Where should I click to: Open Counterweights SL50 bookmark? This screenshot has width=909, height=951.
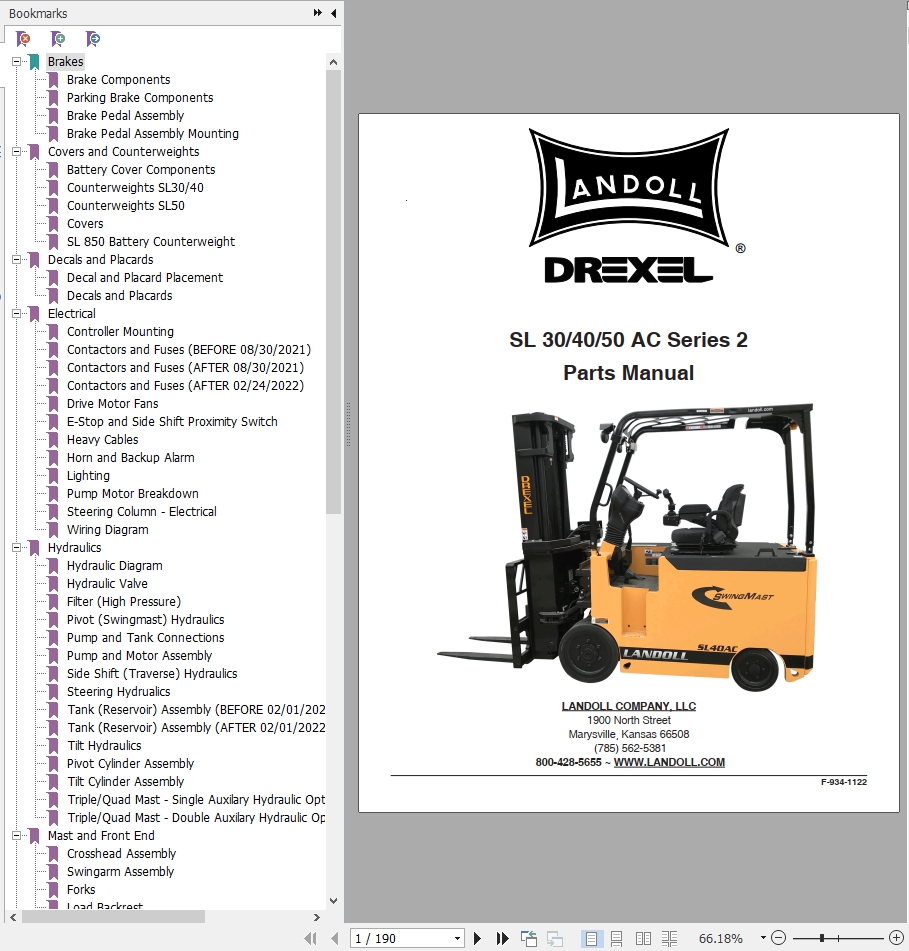click(126, 206)
